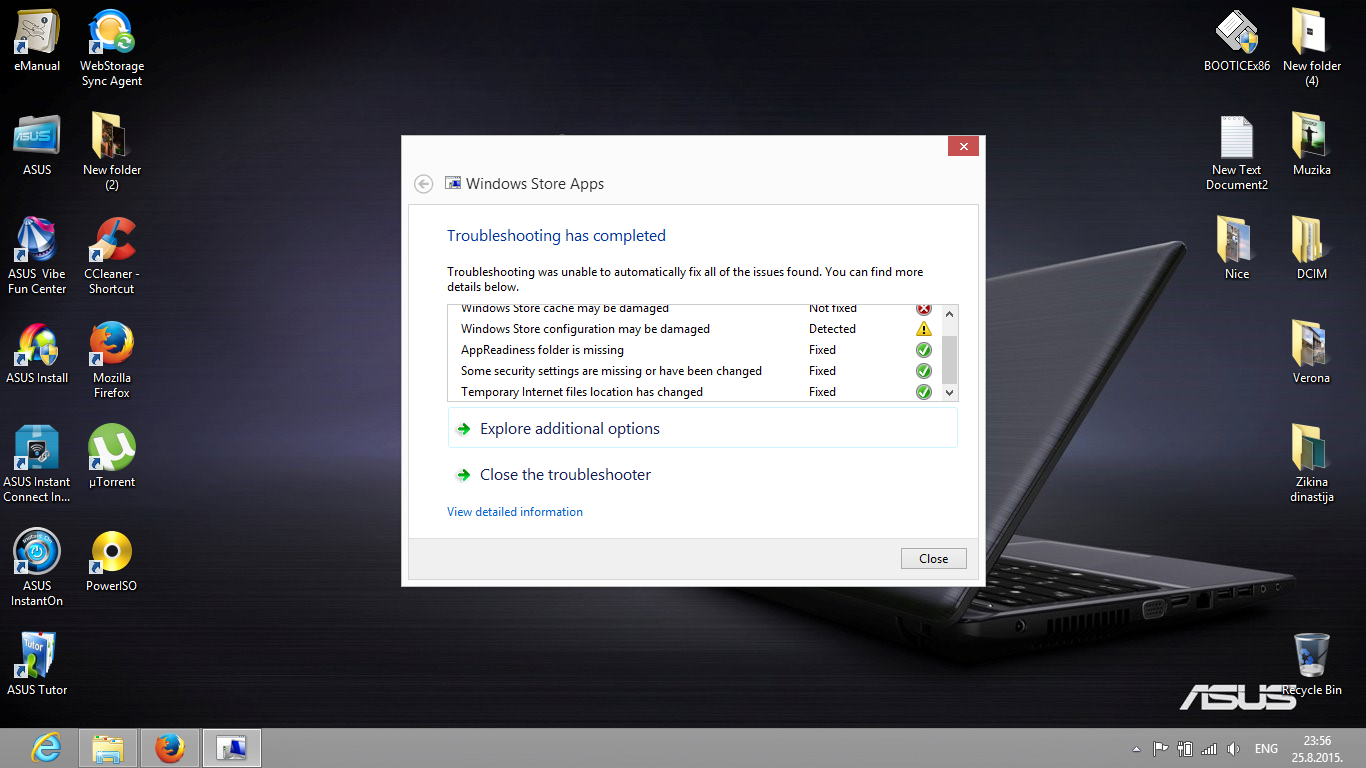Open WebStorage Sync Agent shortcut

[112, 48]
